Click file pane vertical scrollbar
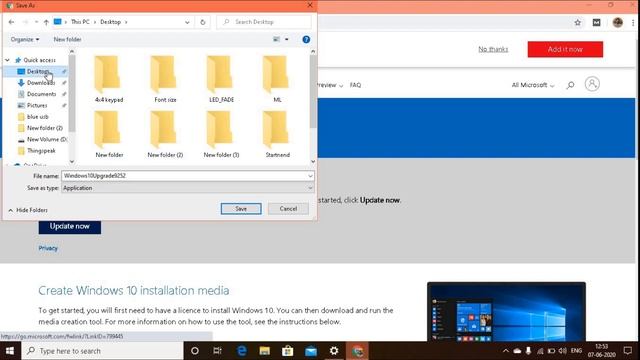The height and width of the screenshot is (360, 640). pyautogui.click(x=313, y=92)
